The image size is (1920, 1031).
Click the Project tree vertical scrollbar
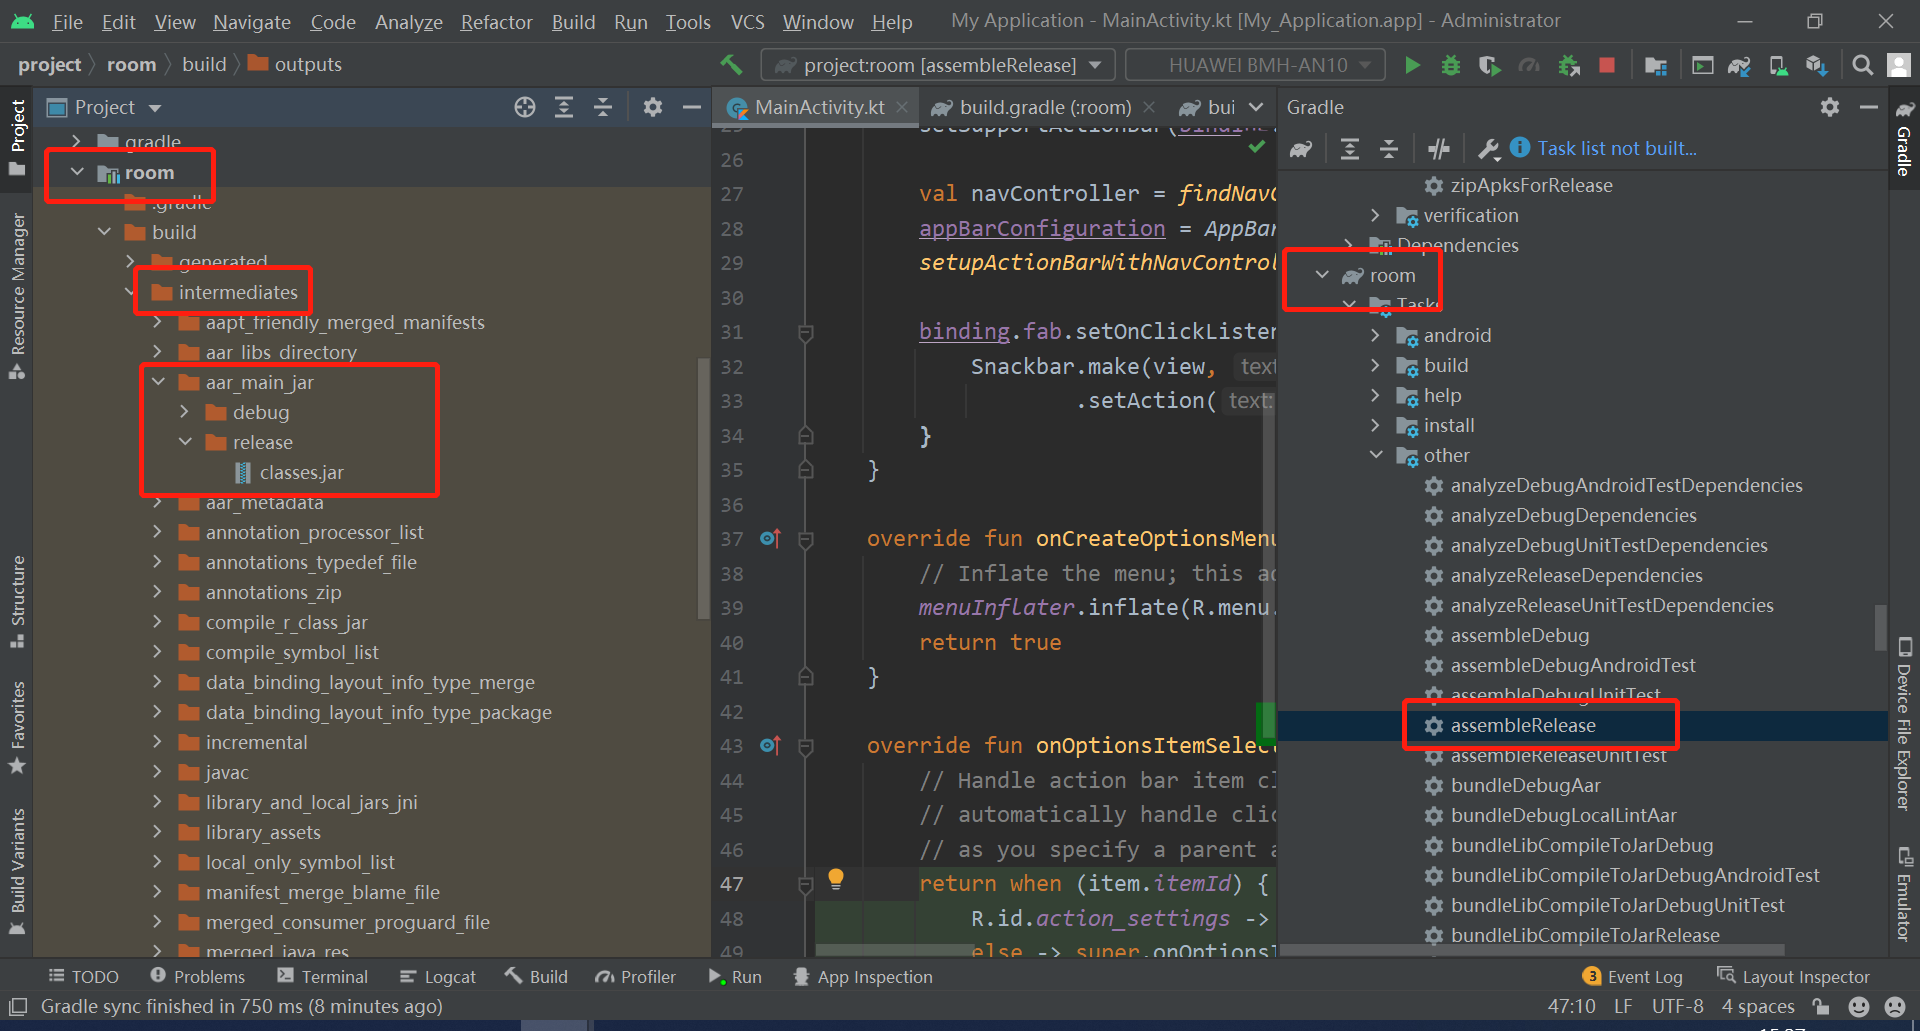click(x=702, y=489)
